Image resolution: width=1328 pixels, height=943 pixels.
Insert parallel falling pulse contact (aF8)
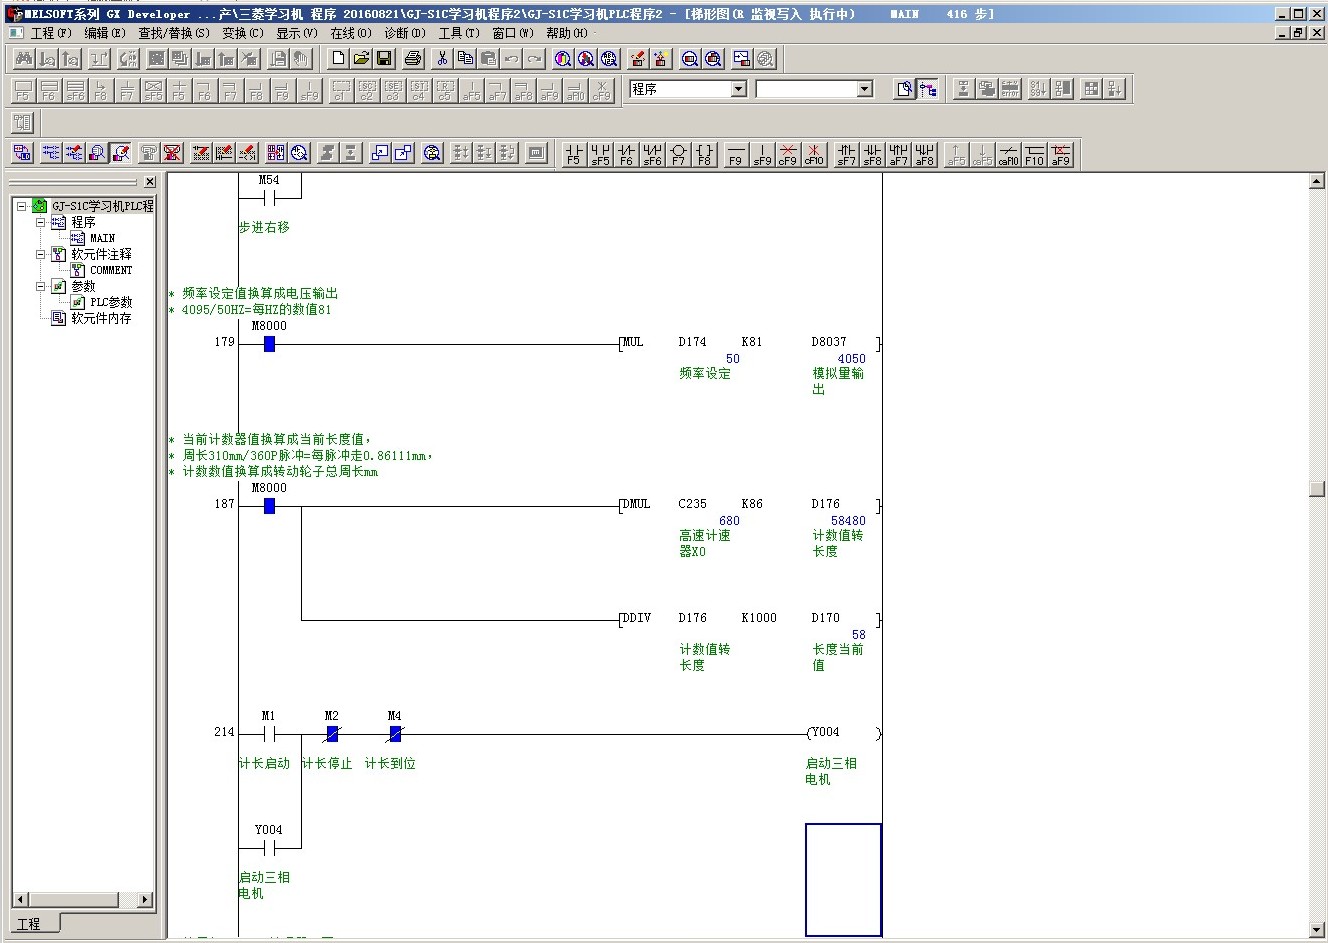pos(925,153)
